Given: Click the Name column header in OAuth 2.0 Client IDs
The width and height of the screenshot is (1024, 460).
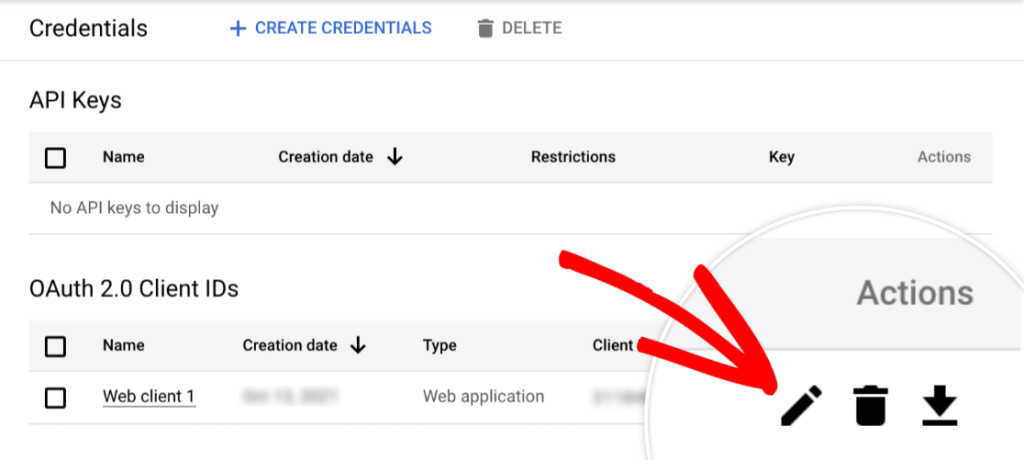Looking at the screenshot, I should click(x=123, y=346).
